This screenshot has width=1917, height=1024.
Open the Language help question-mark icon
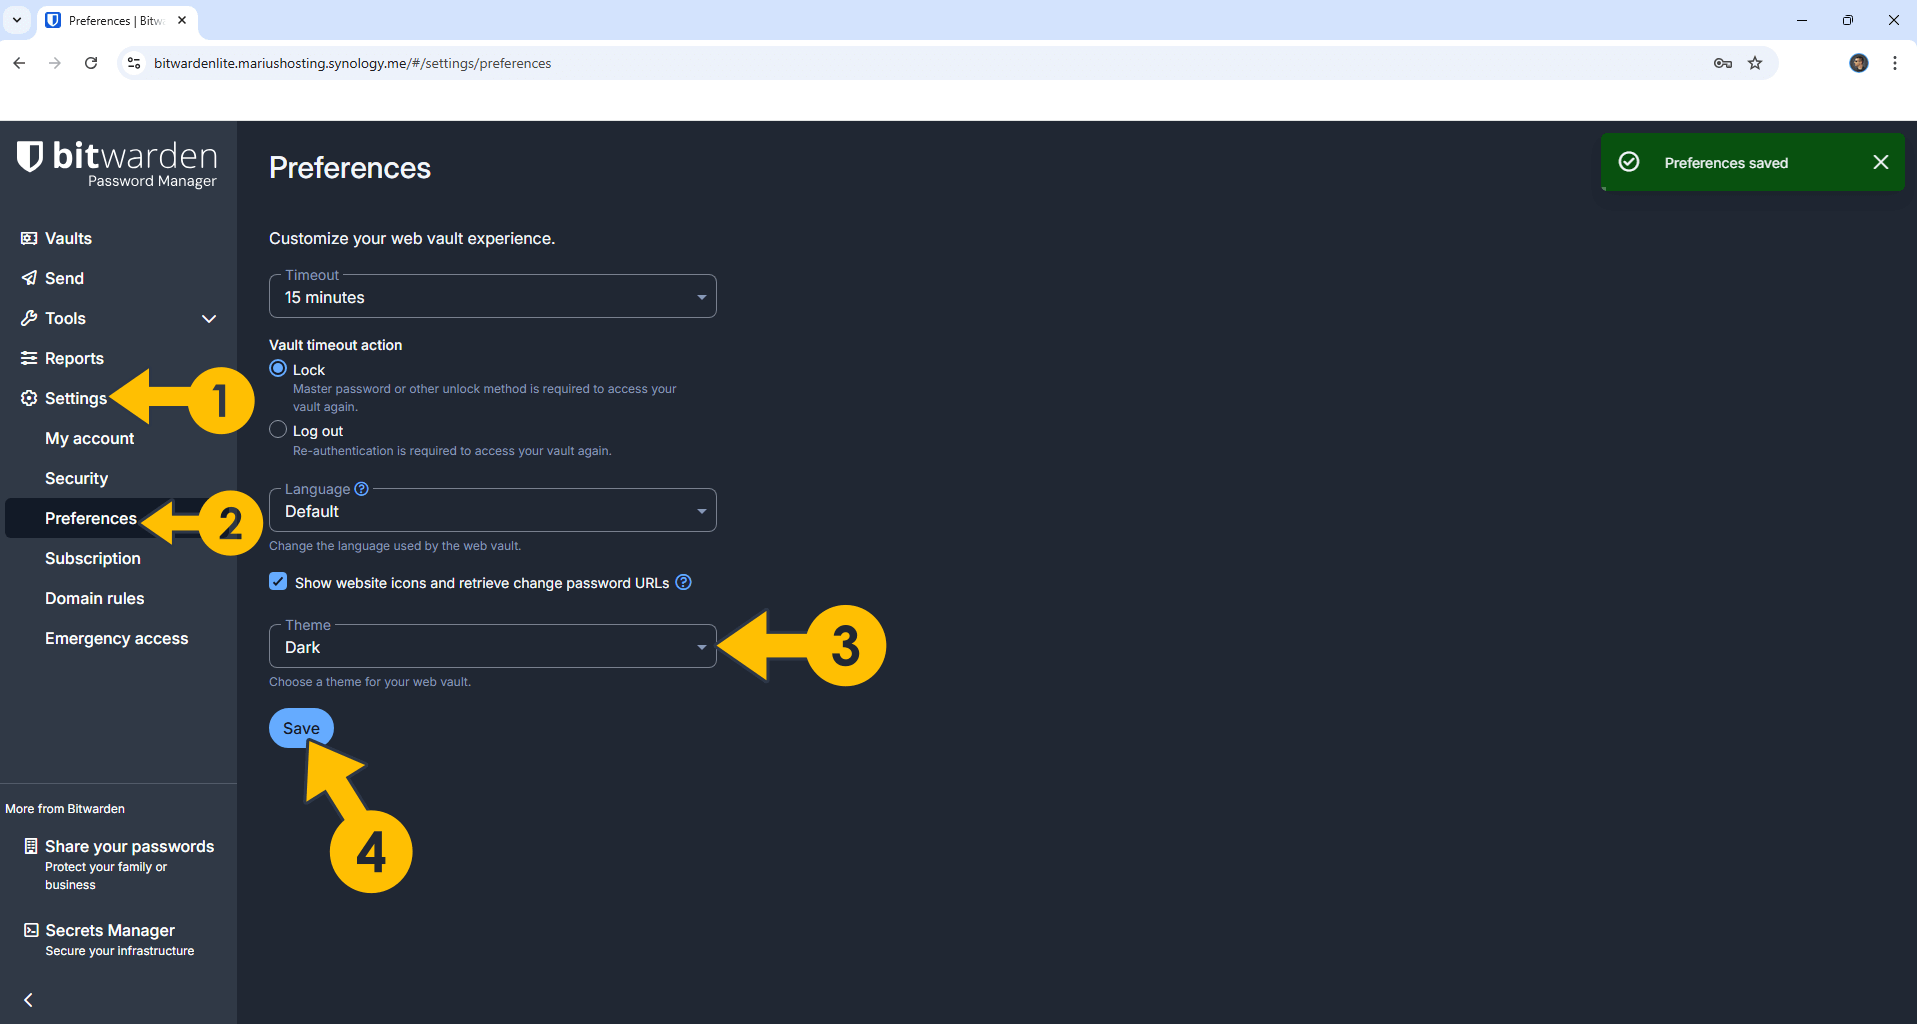pos(361,488)
